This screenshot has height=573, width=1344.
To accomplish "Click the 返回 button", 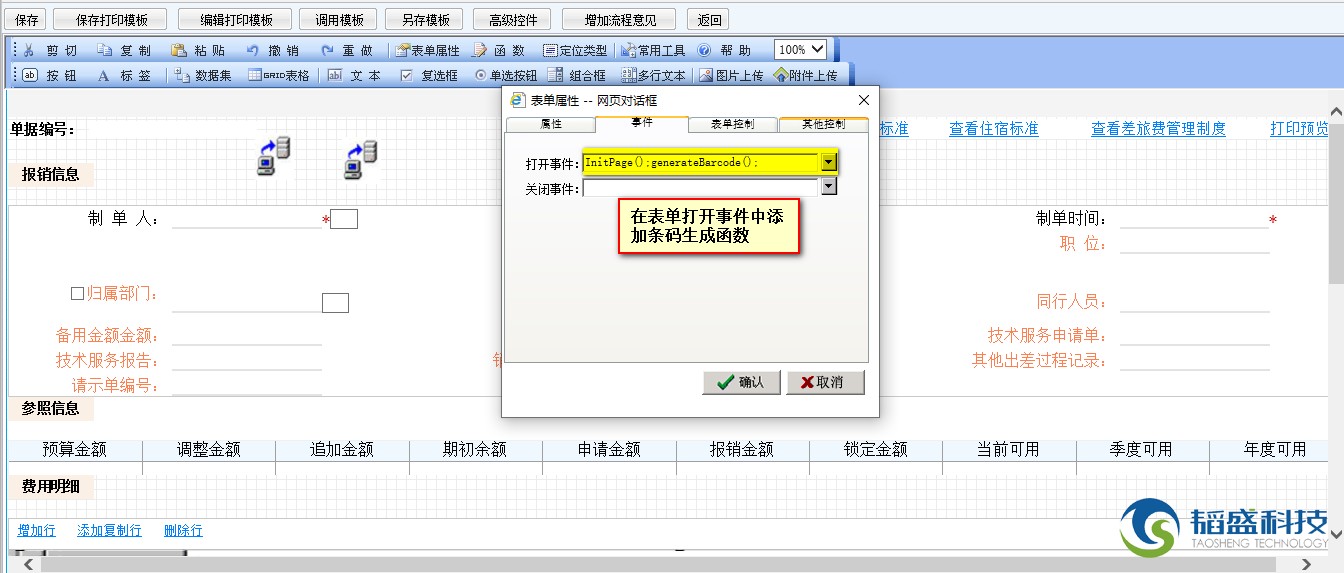I will [x=709, y=19].
